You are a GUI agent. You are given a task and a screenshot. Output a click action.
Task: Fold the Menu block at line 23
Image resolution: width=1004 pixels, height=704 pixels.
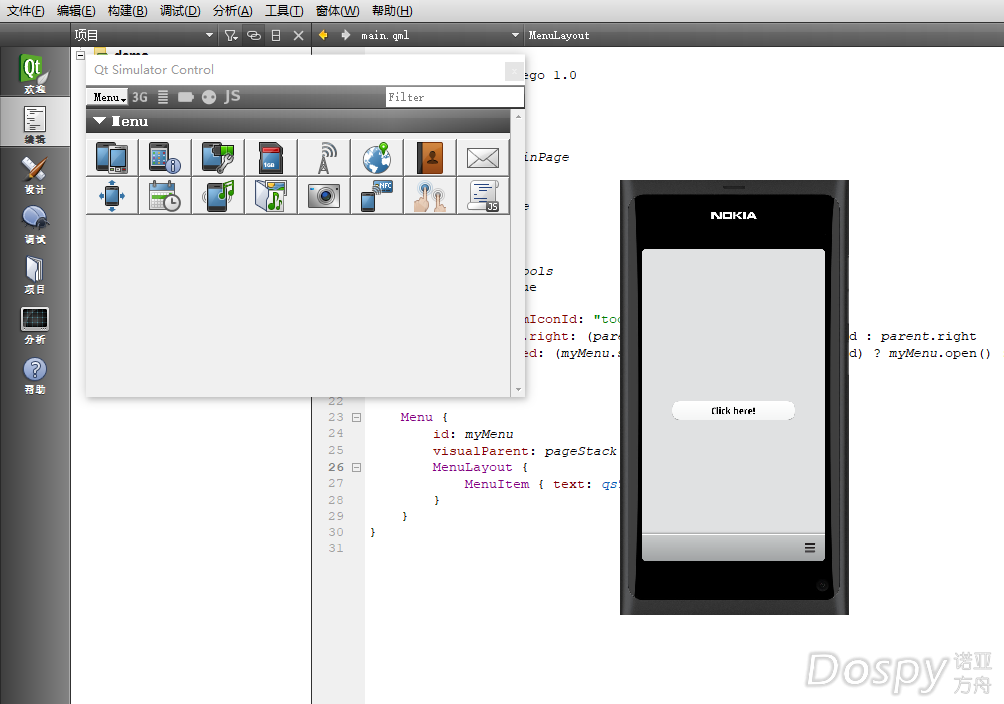click(x=357, y=418)
